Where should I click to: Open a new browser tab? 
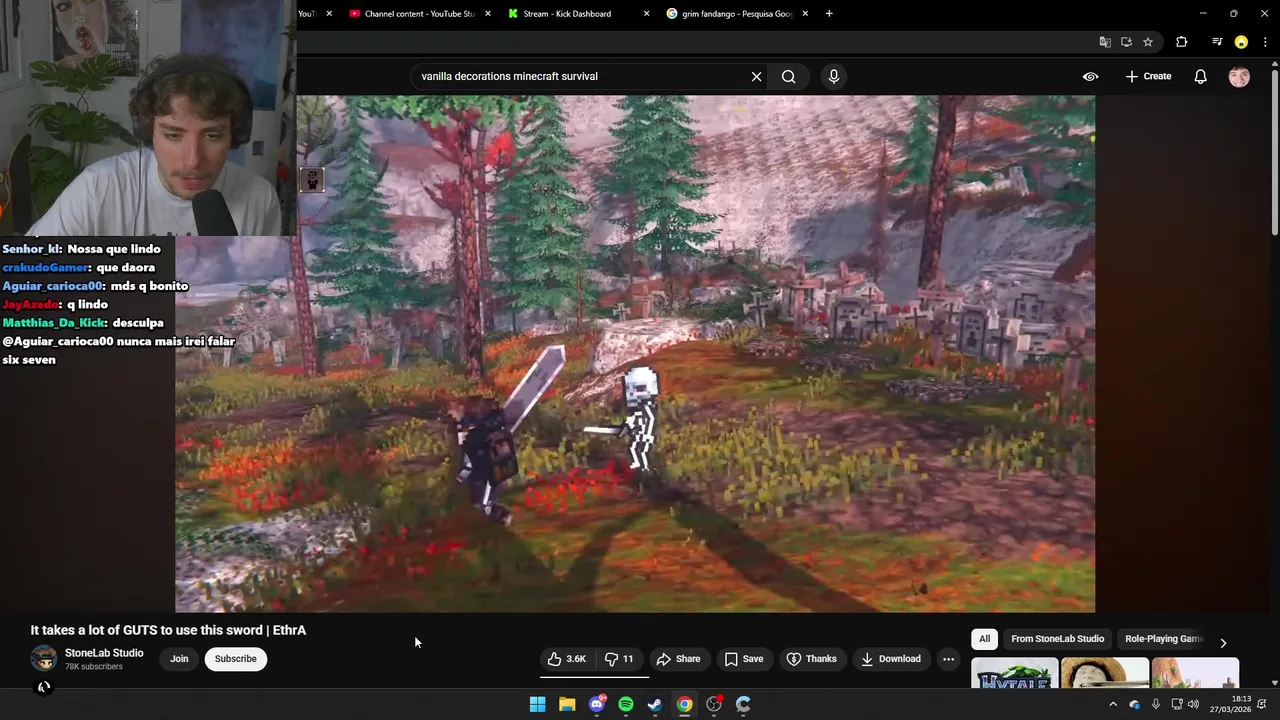[x=829, y=14]
